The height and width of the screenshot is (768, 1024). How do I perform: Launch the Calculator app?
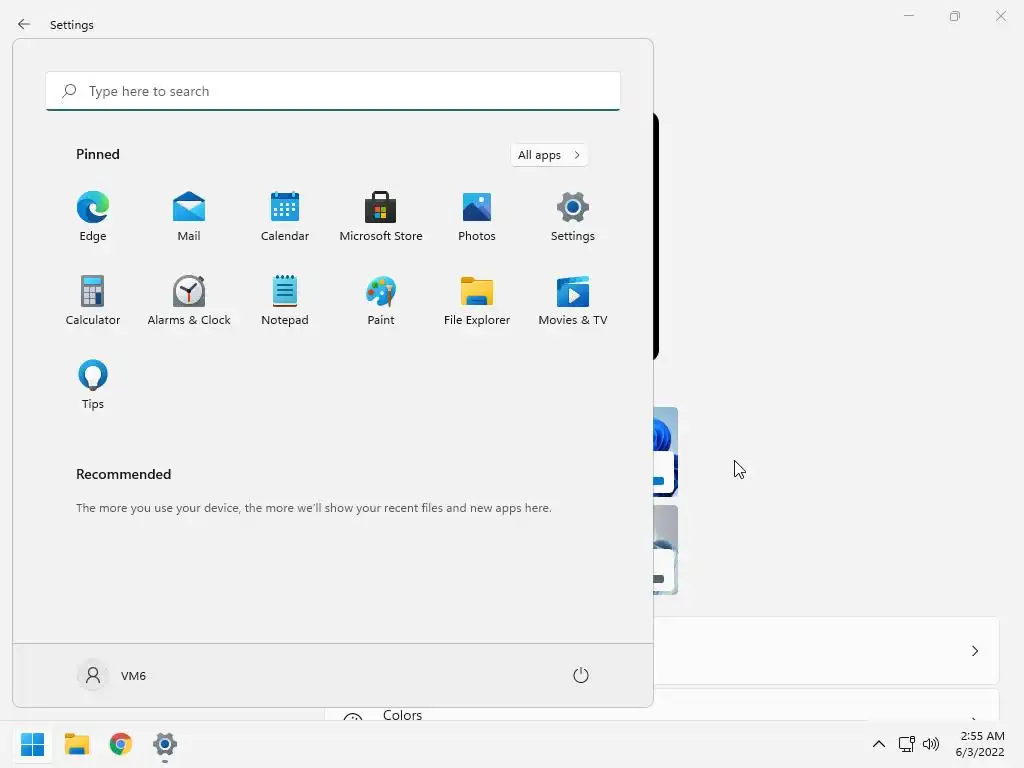coord(93,300)
